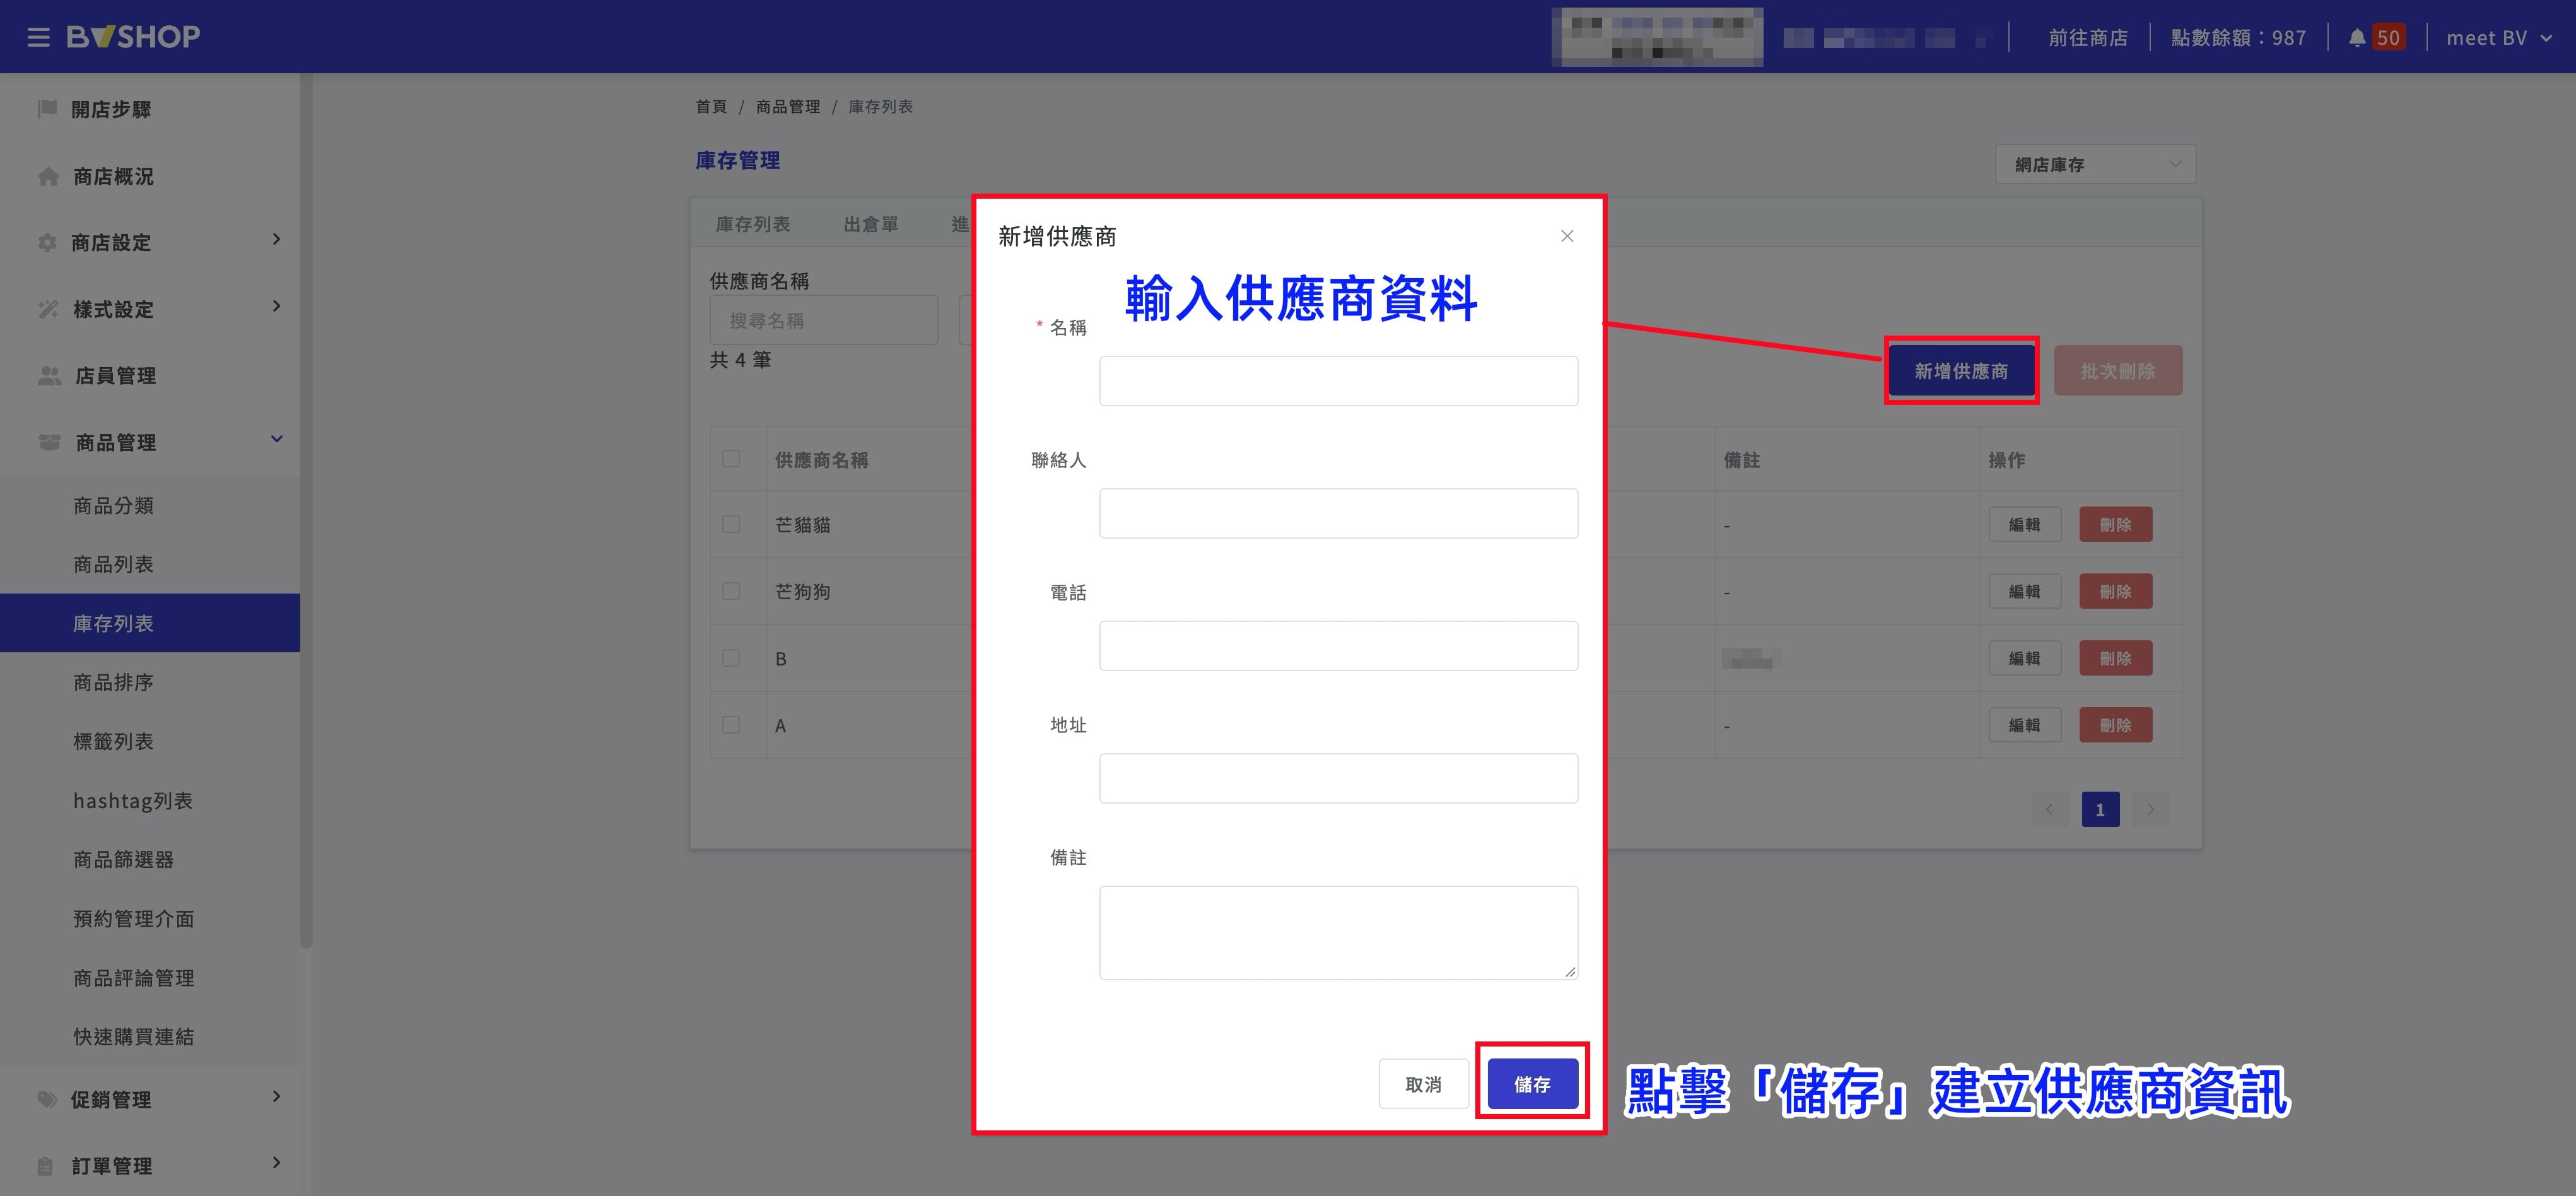Focus the 名稱 input field
The height and width of the screenshot is (1196, 2576).
(1339, 381)
